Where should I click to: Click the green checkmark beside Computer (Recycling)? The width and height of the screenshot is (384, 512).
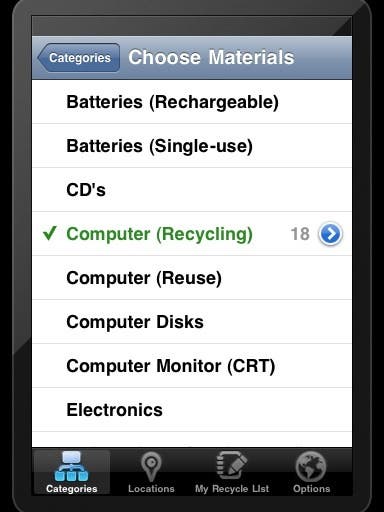(x=50, y=233)
